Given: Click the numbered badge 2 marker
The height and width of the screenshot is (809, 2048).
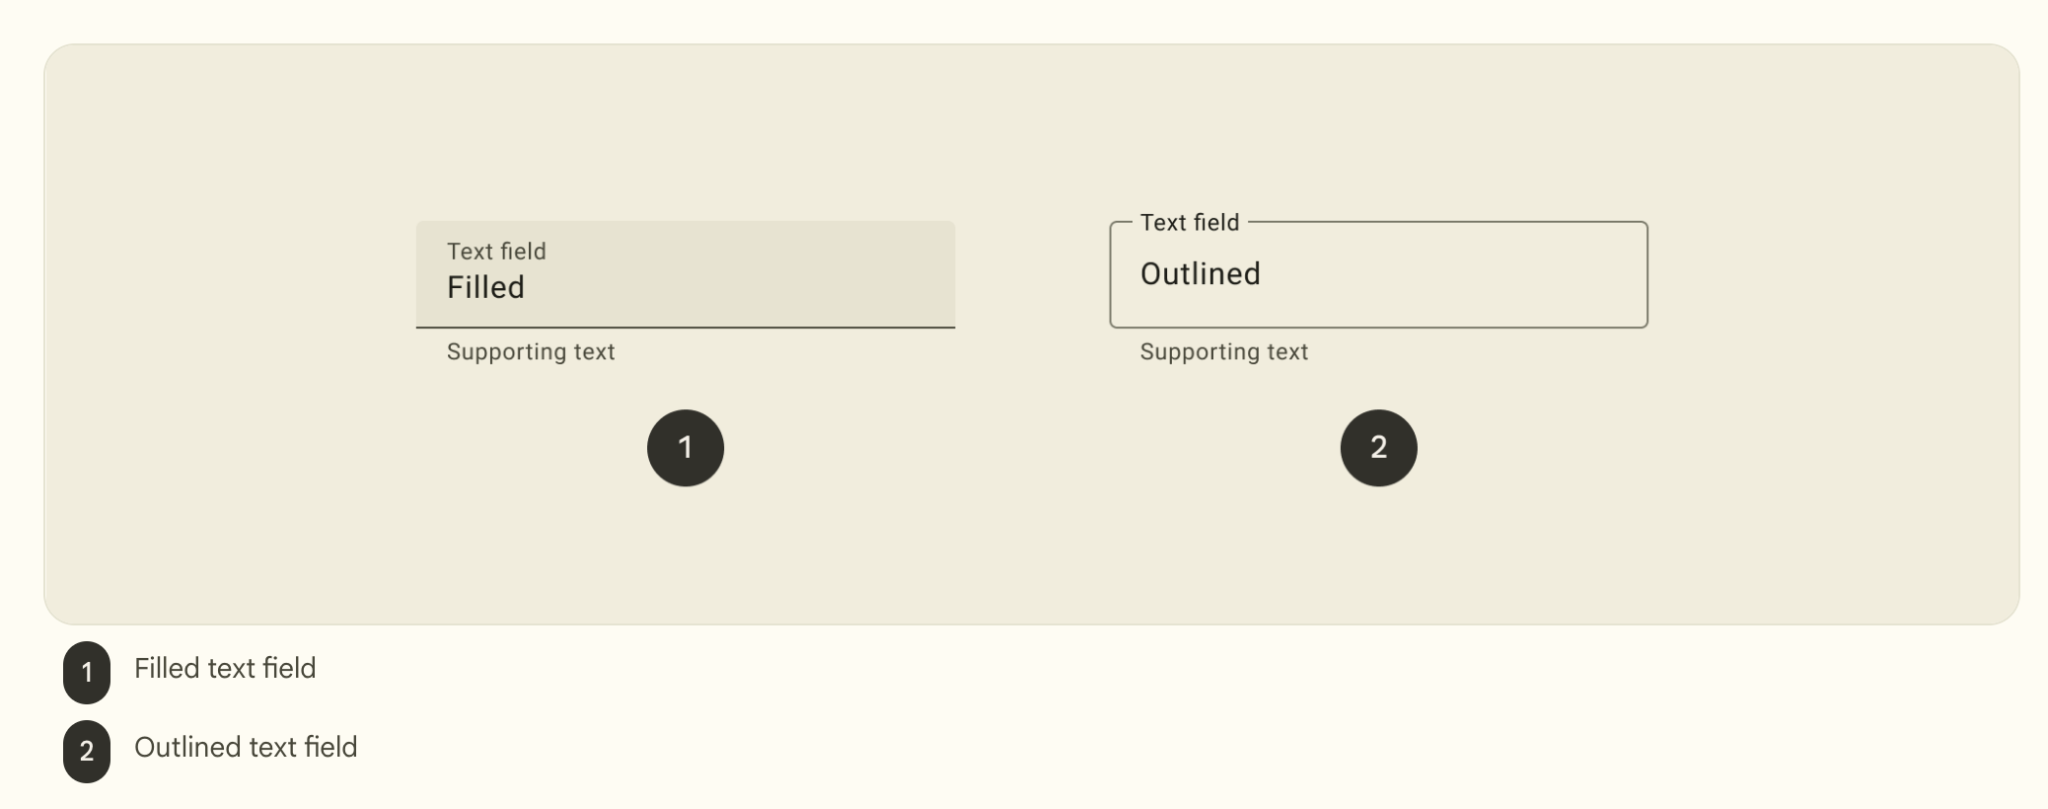Looking at the screenshot, I should click(1378, 448).
